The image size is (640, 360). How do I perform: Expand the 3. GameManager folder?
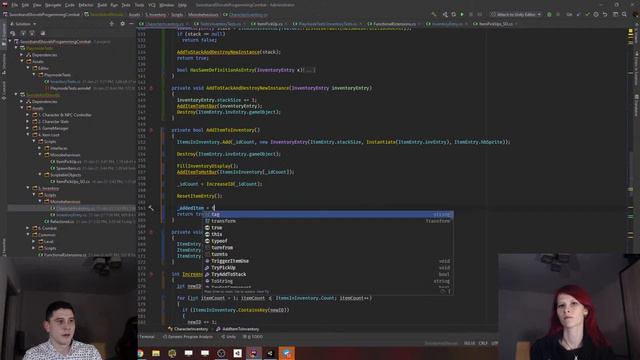pyautogui.click(x=28, y=128)
